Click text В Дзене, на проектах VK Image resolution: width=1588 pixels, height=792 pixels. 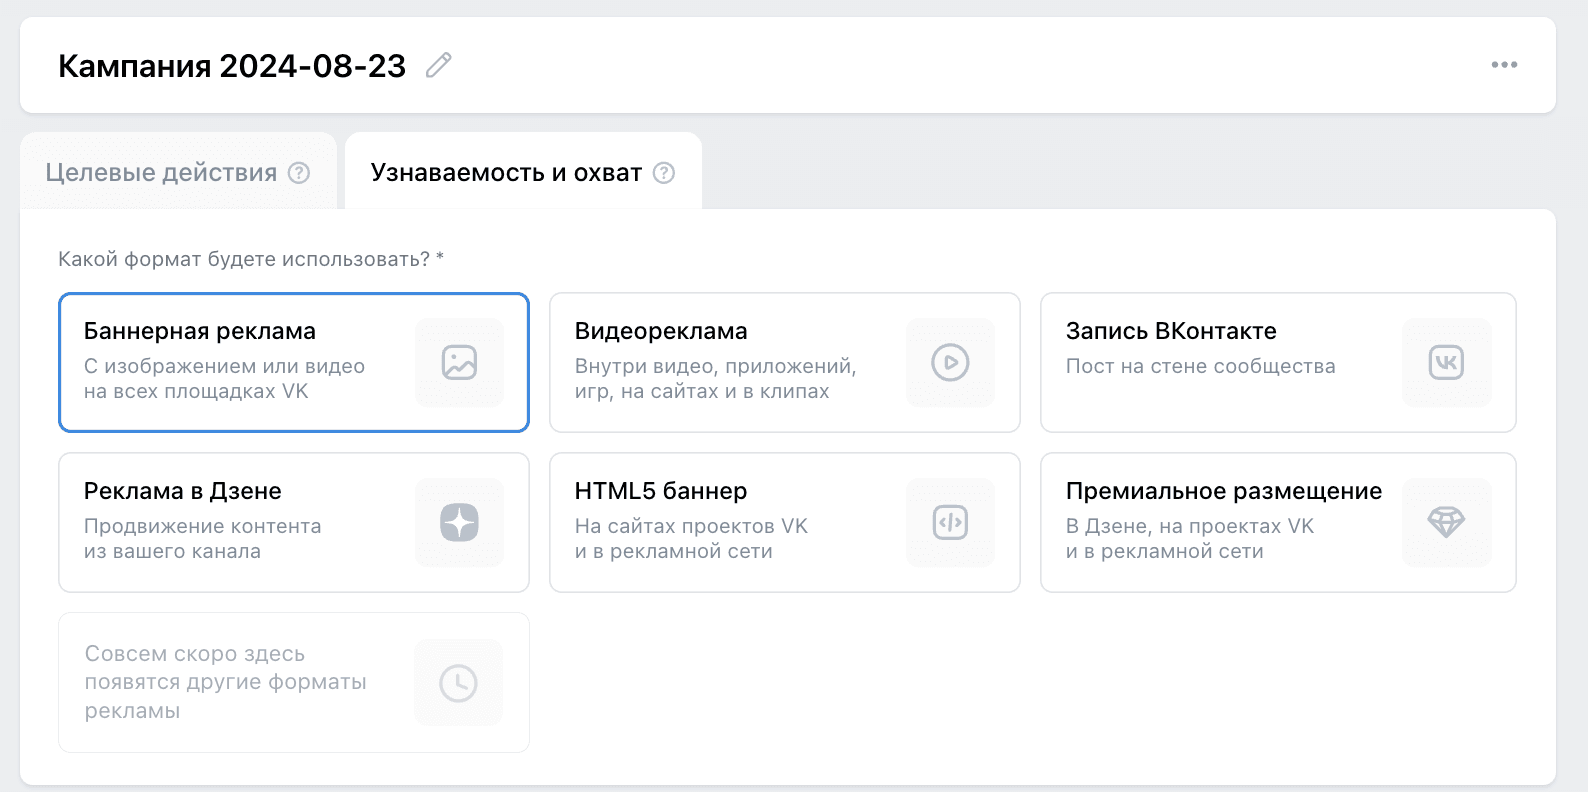point(1190,526)
